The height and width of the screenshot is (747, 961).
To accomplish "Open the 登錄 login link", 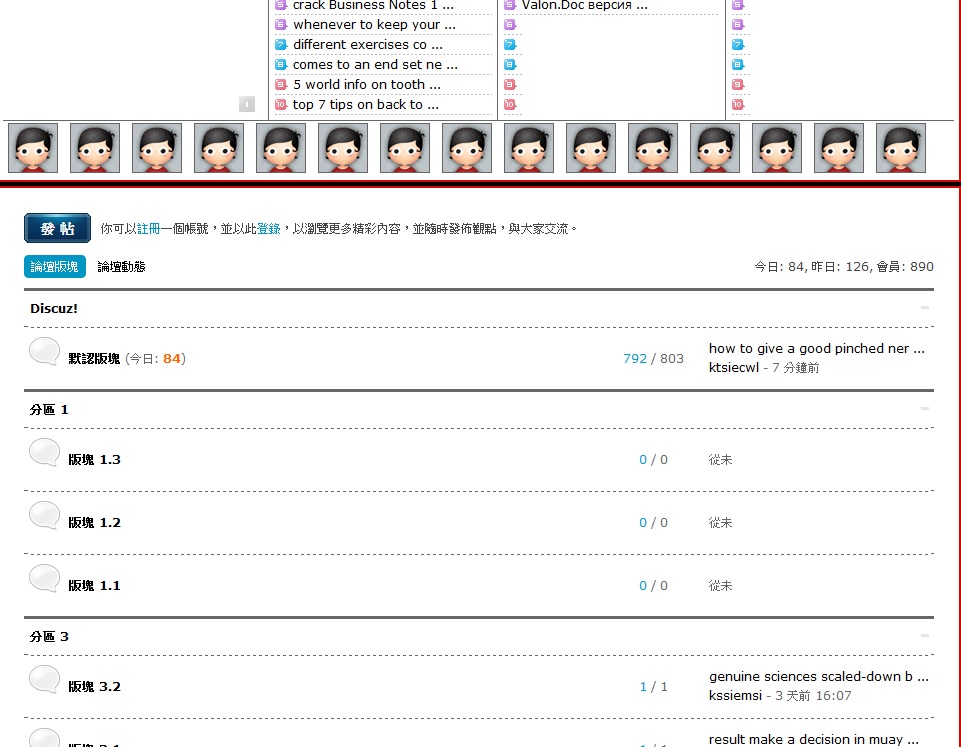I will (x=268, y=229).
